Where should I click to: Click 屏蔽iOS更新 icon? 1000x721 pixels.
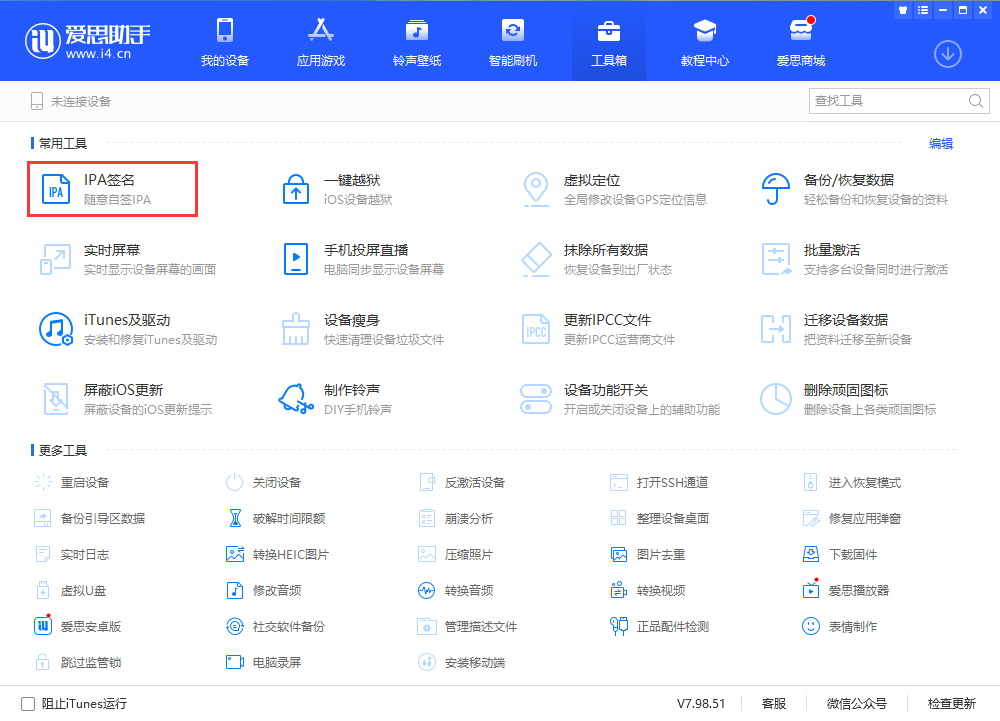[56, 400]
